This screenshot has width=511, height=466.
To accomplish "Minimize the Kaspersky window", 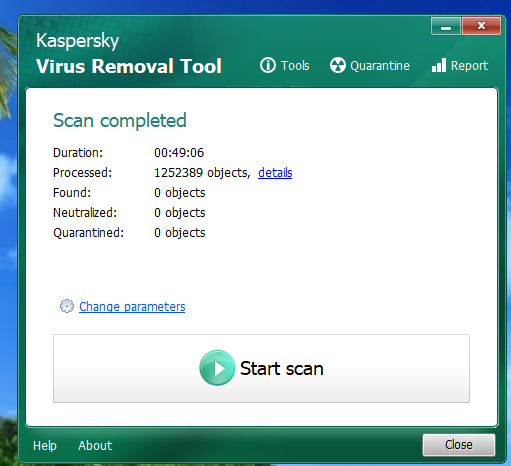I will click(446, 26).
